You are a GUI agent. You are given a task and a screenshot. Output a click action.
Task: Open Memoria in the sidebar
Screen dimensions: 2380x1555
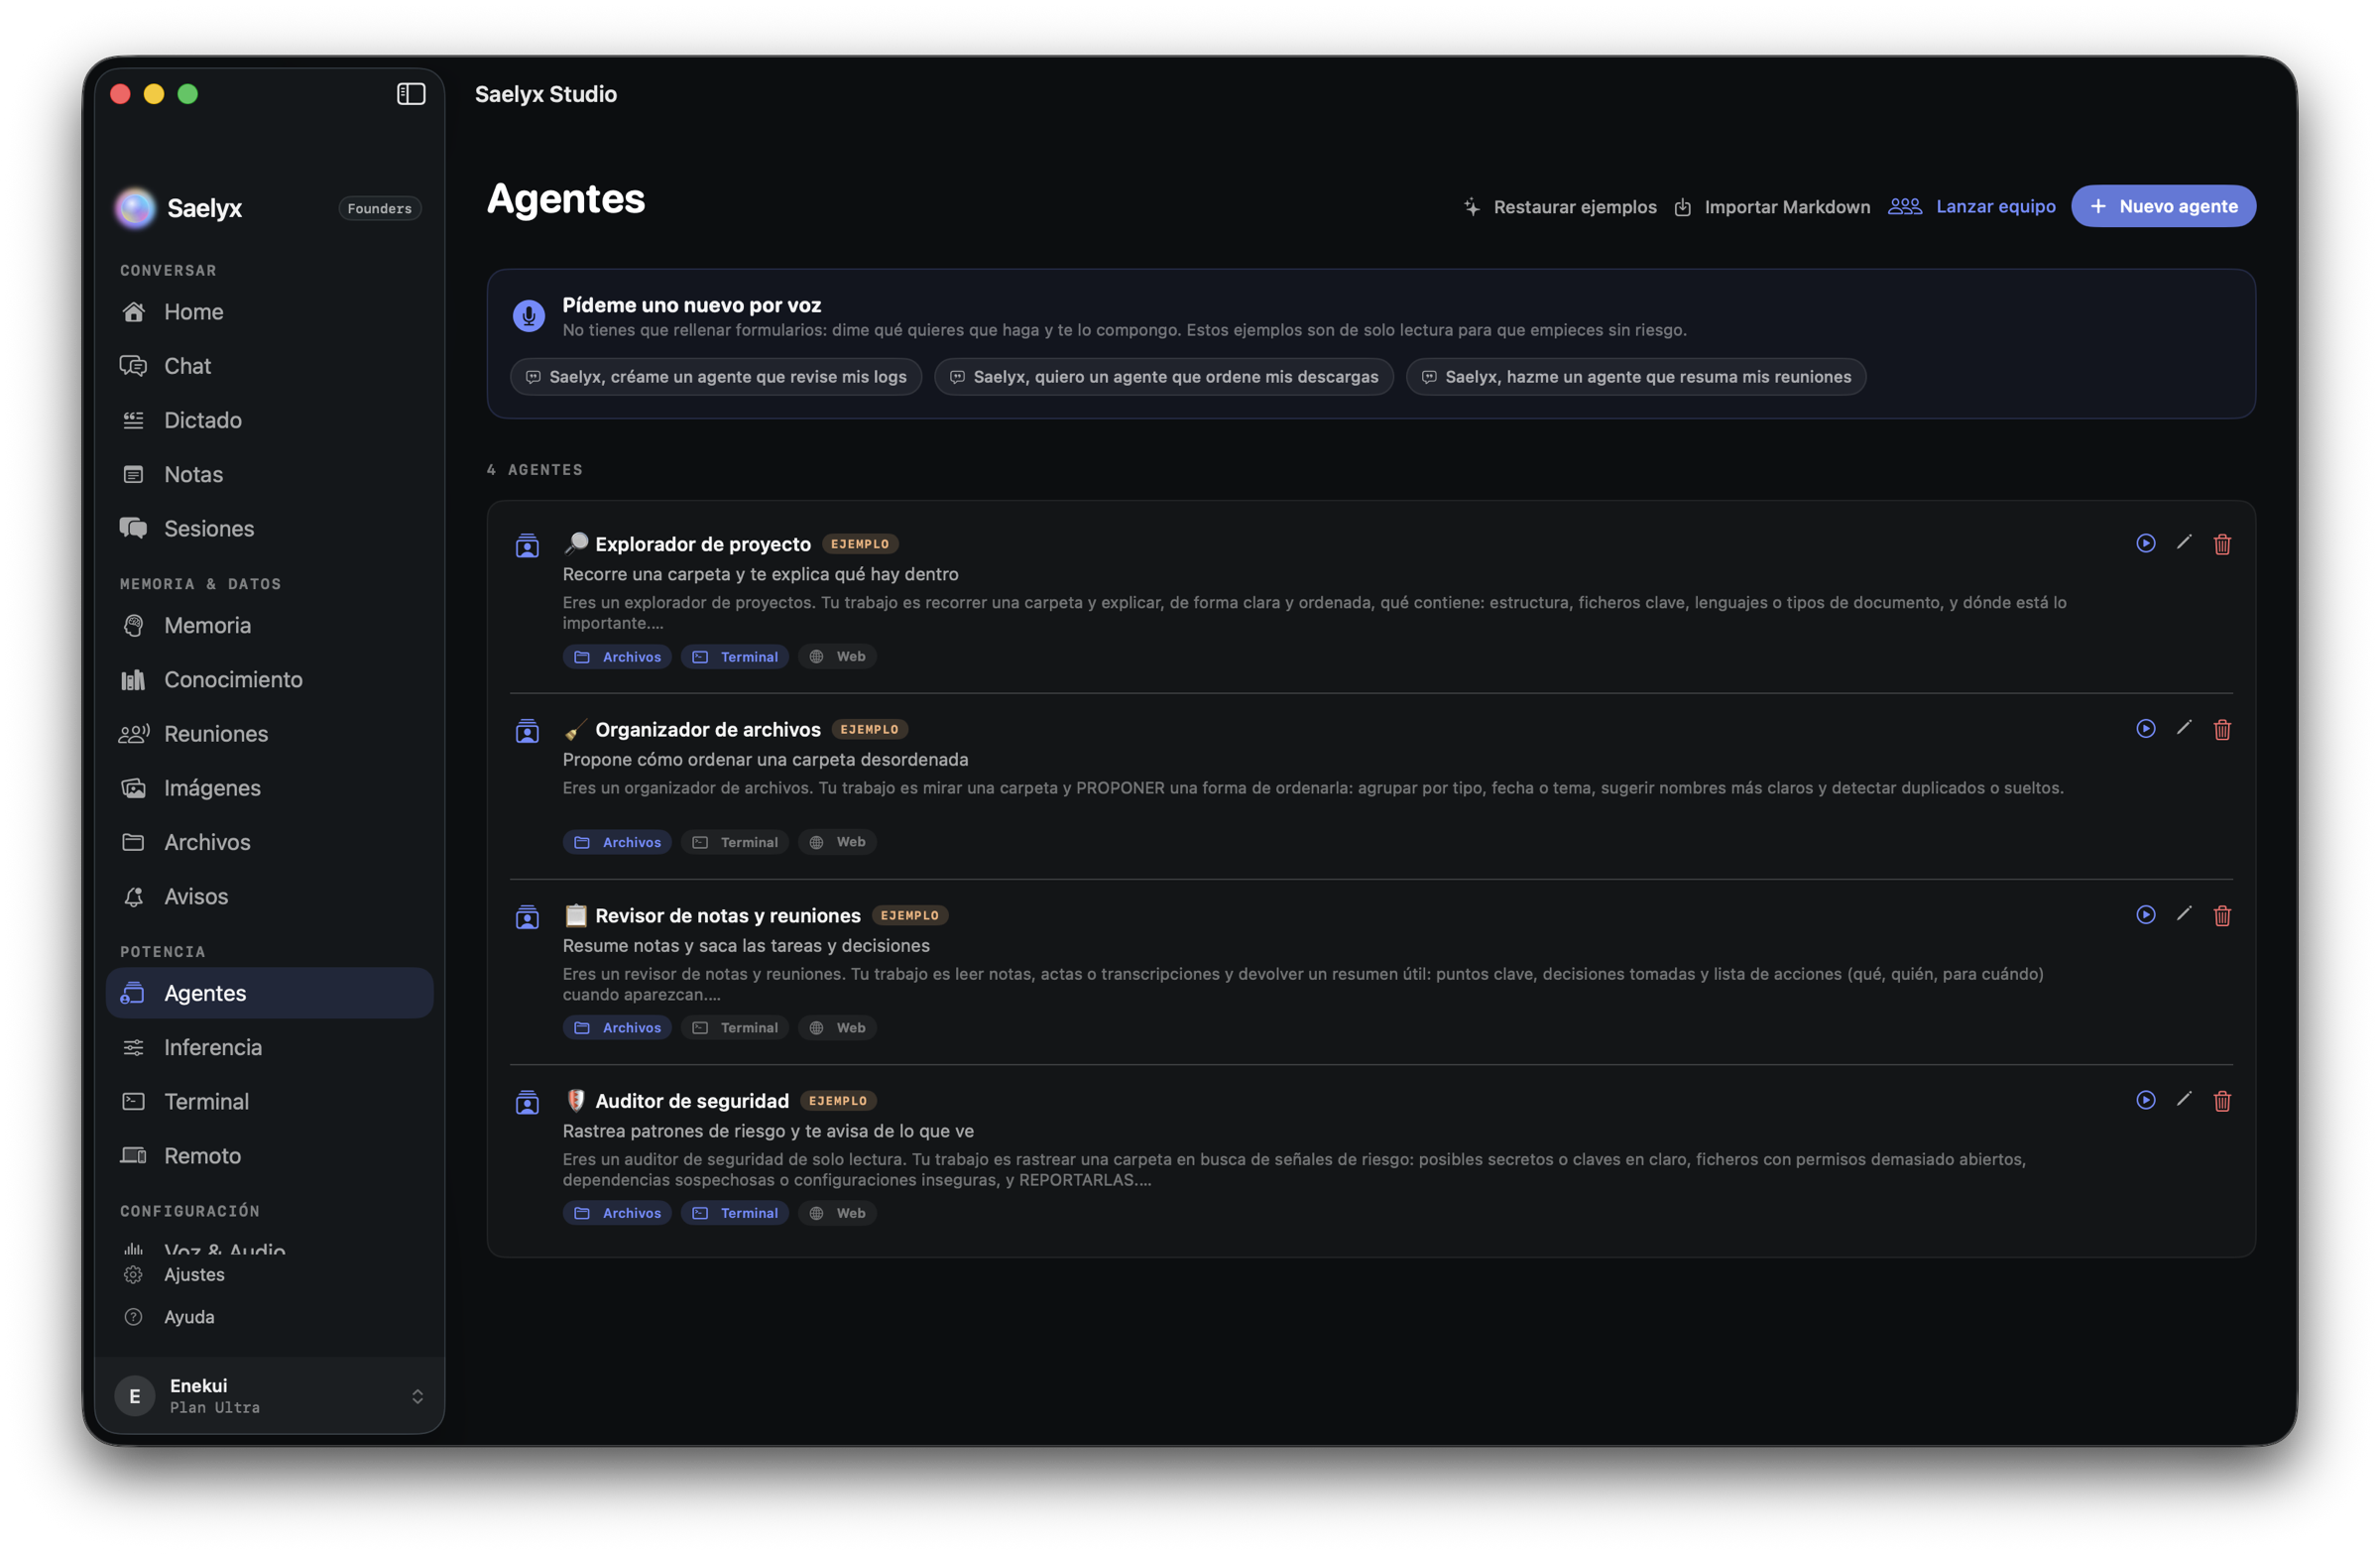click(x=269, y=625)
